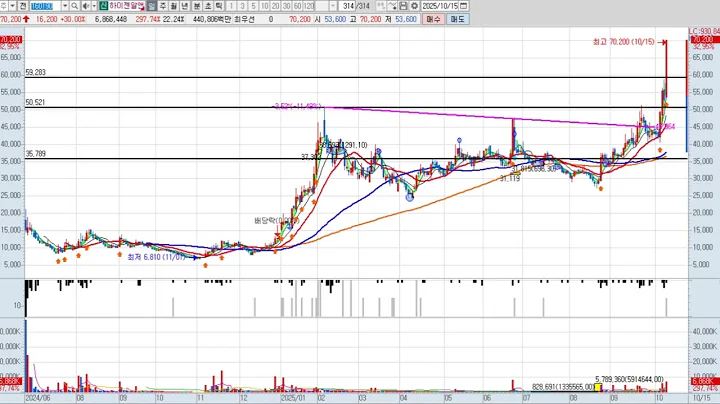The width and height of the screenshot is (720, 404).
Task: Choose the 10 interval button
Action: tap(264, 6)
